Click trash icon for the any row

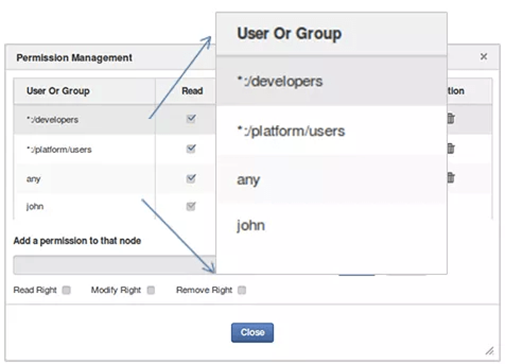450,177
